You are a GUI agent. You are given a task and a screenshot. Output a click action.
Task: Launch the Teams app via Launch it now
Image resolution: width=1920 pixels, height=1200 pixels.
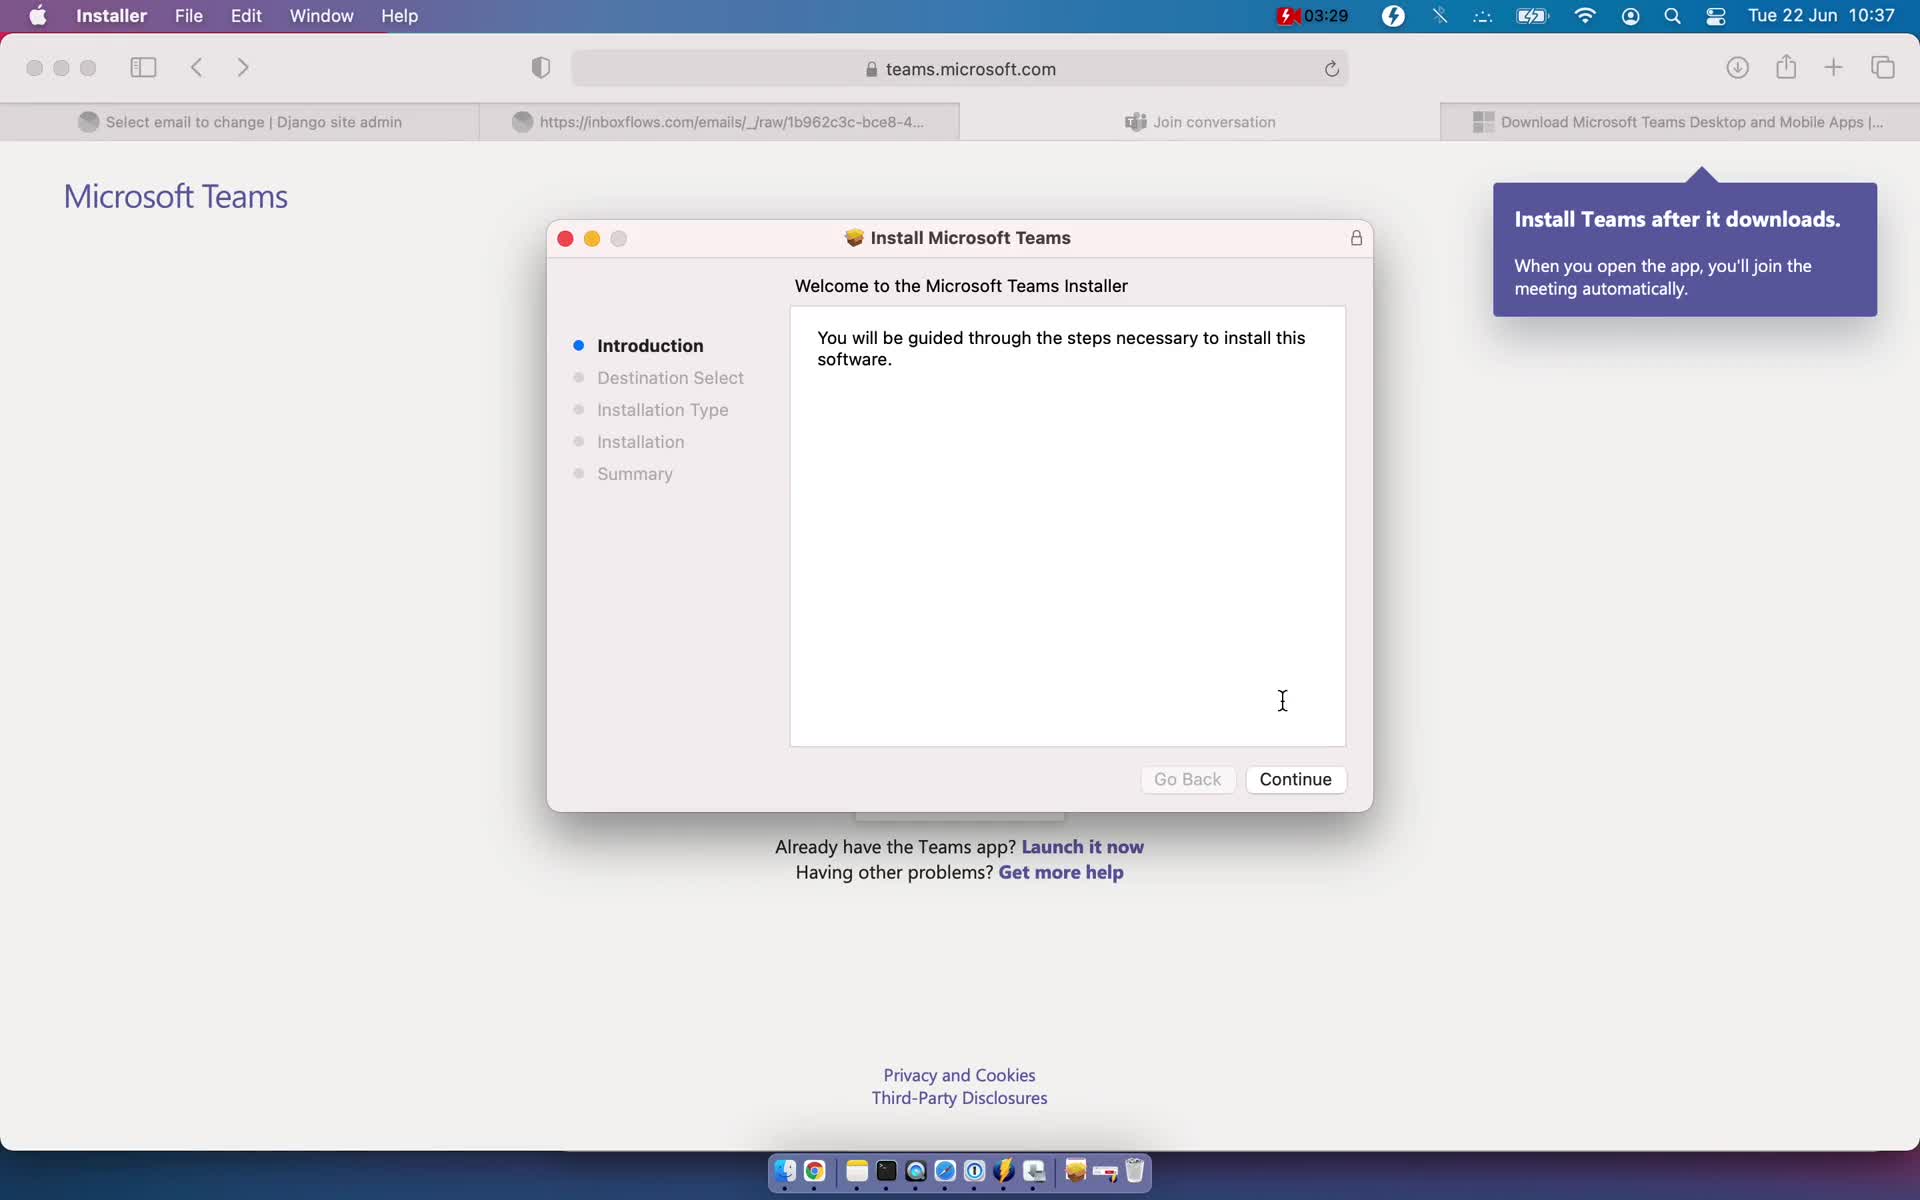[x=1082, y=845]
